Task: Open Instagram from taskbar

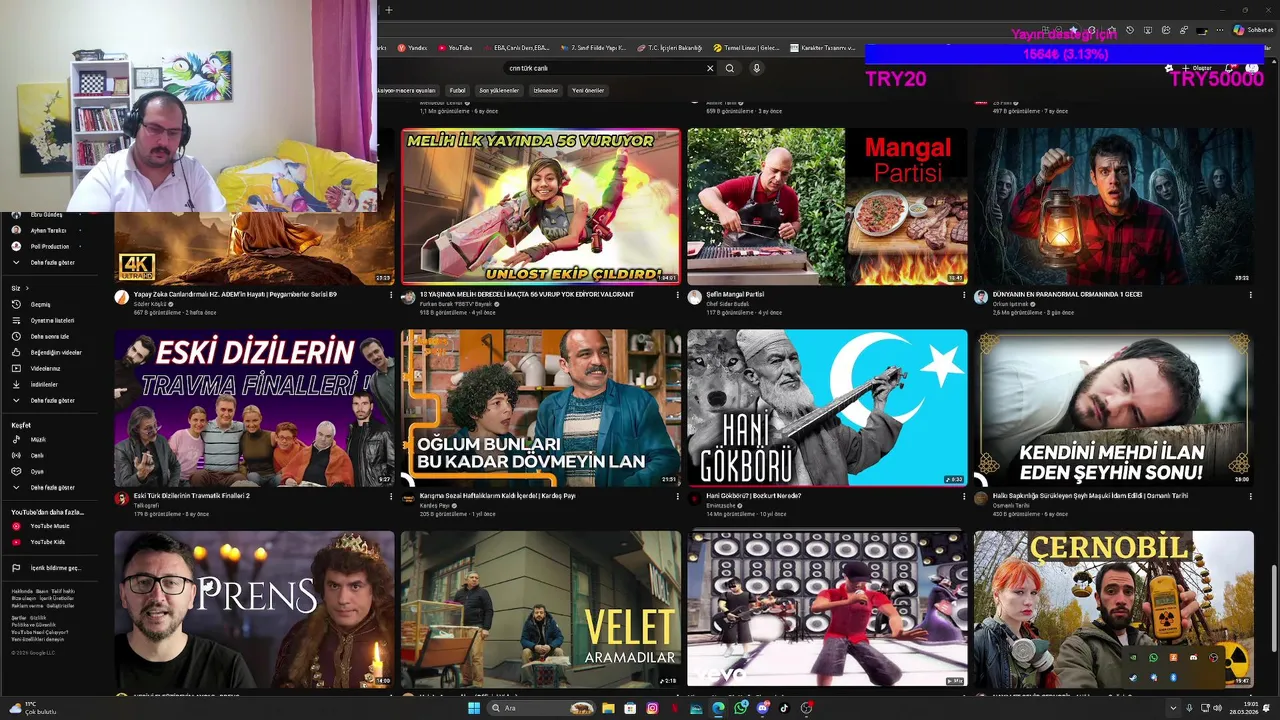Action: pyautogui.click(x=652, y=708)
